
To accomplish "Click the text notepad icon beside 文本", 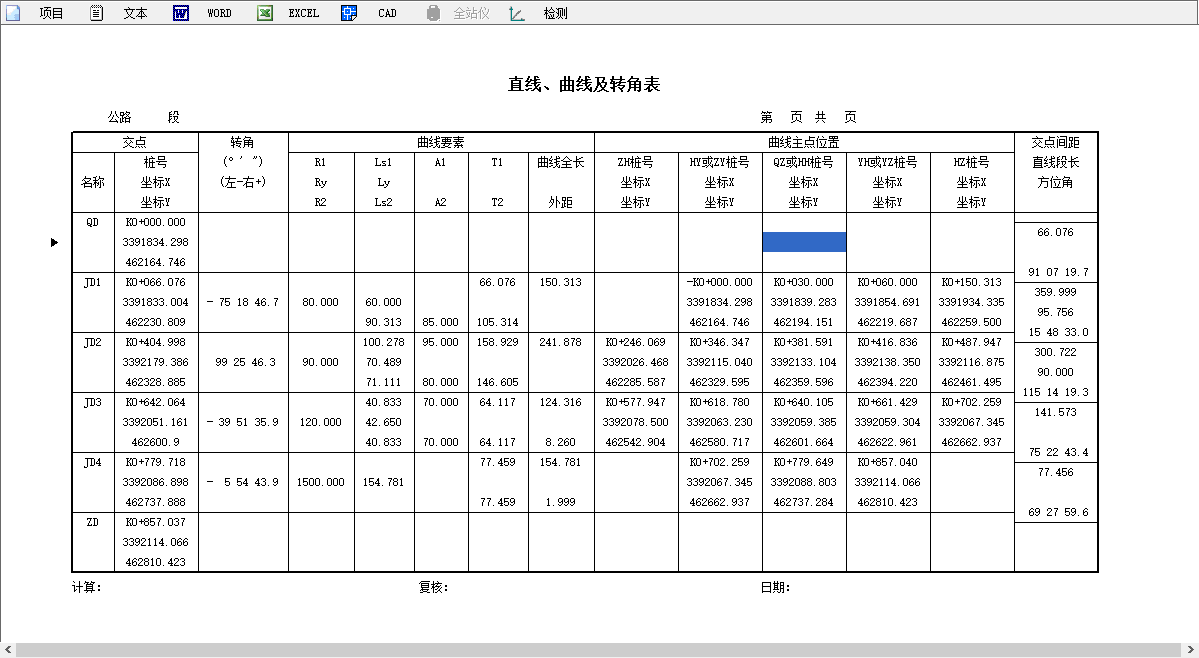I will click(x=96, y=13).
